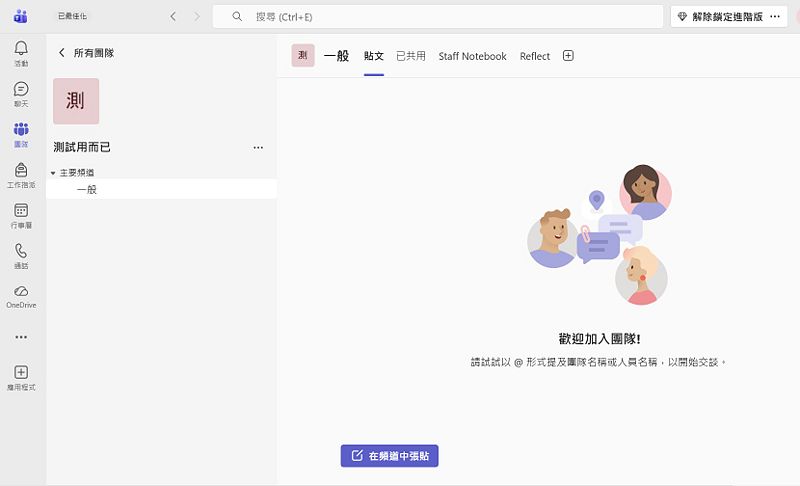Open the 工作指派 (Assignments) icon
Viewport: 800px width, 486px height.
tap(21, 174)
